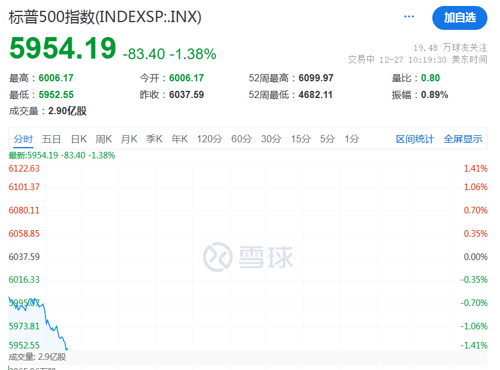The width and height of the screenshot is (500, 370).
Task: Switch to the 周K weekly chart
Action: pyautogui.click(x=104, y=139)
